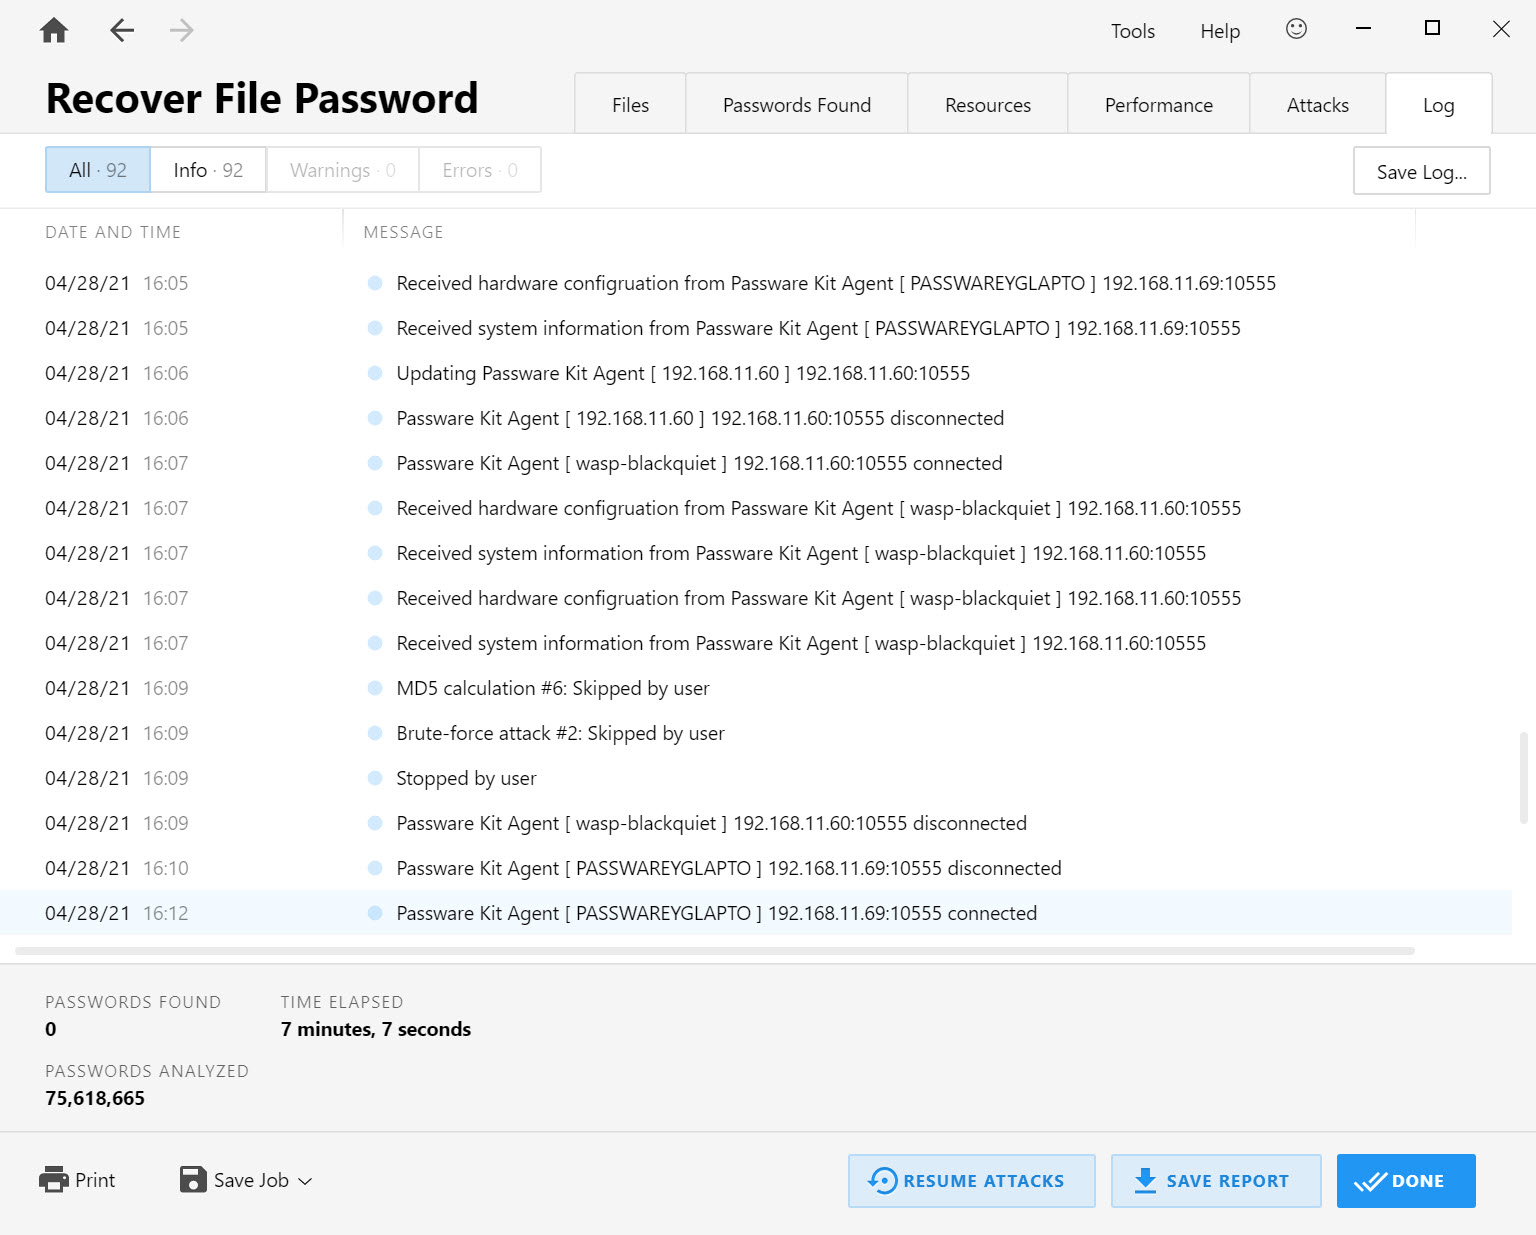Open the Performance tab
This screenshot has height=1235, width=1536.
click(x=1159, y=104)
